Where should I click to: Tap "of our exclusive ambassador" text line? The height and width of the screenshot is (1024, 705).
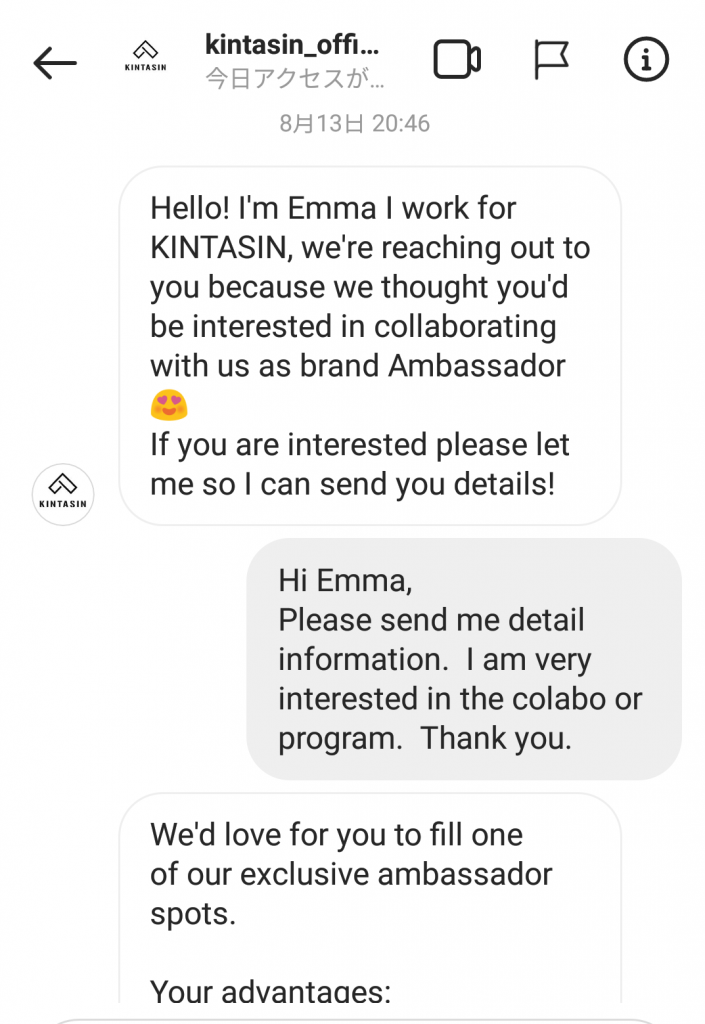351,874
